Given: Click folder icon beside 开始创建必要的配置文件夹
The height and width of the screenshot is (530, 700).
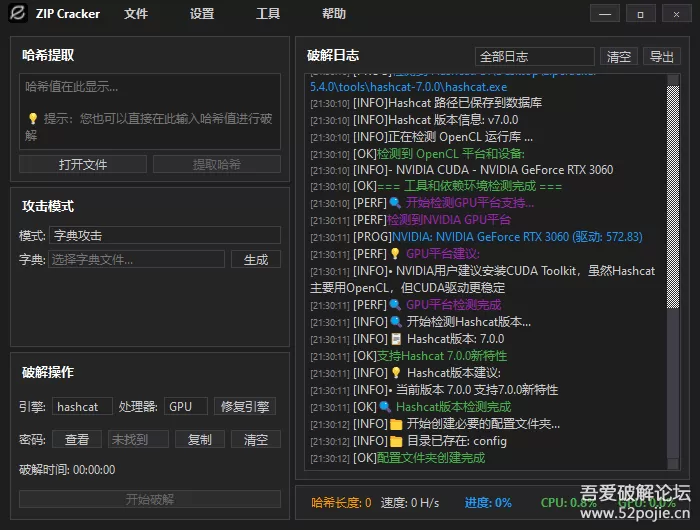Looking at the screenshot, I should coord(396,424).
